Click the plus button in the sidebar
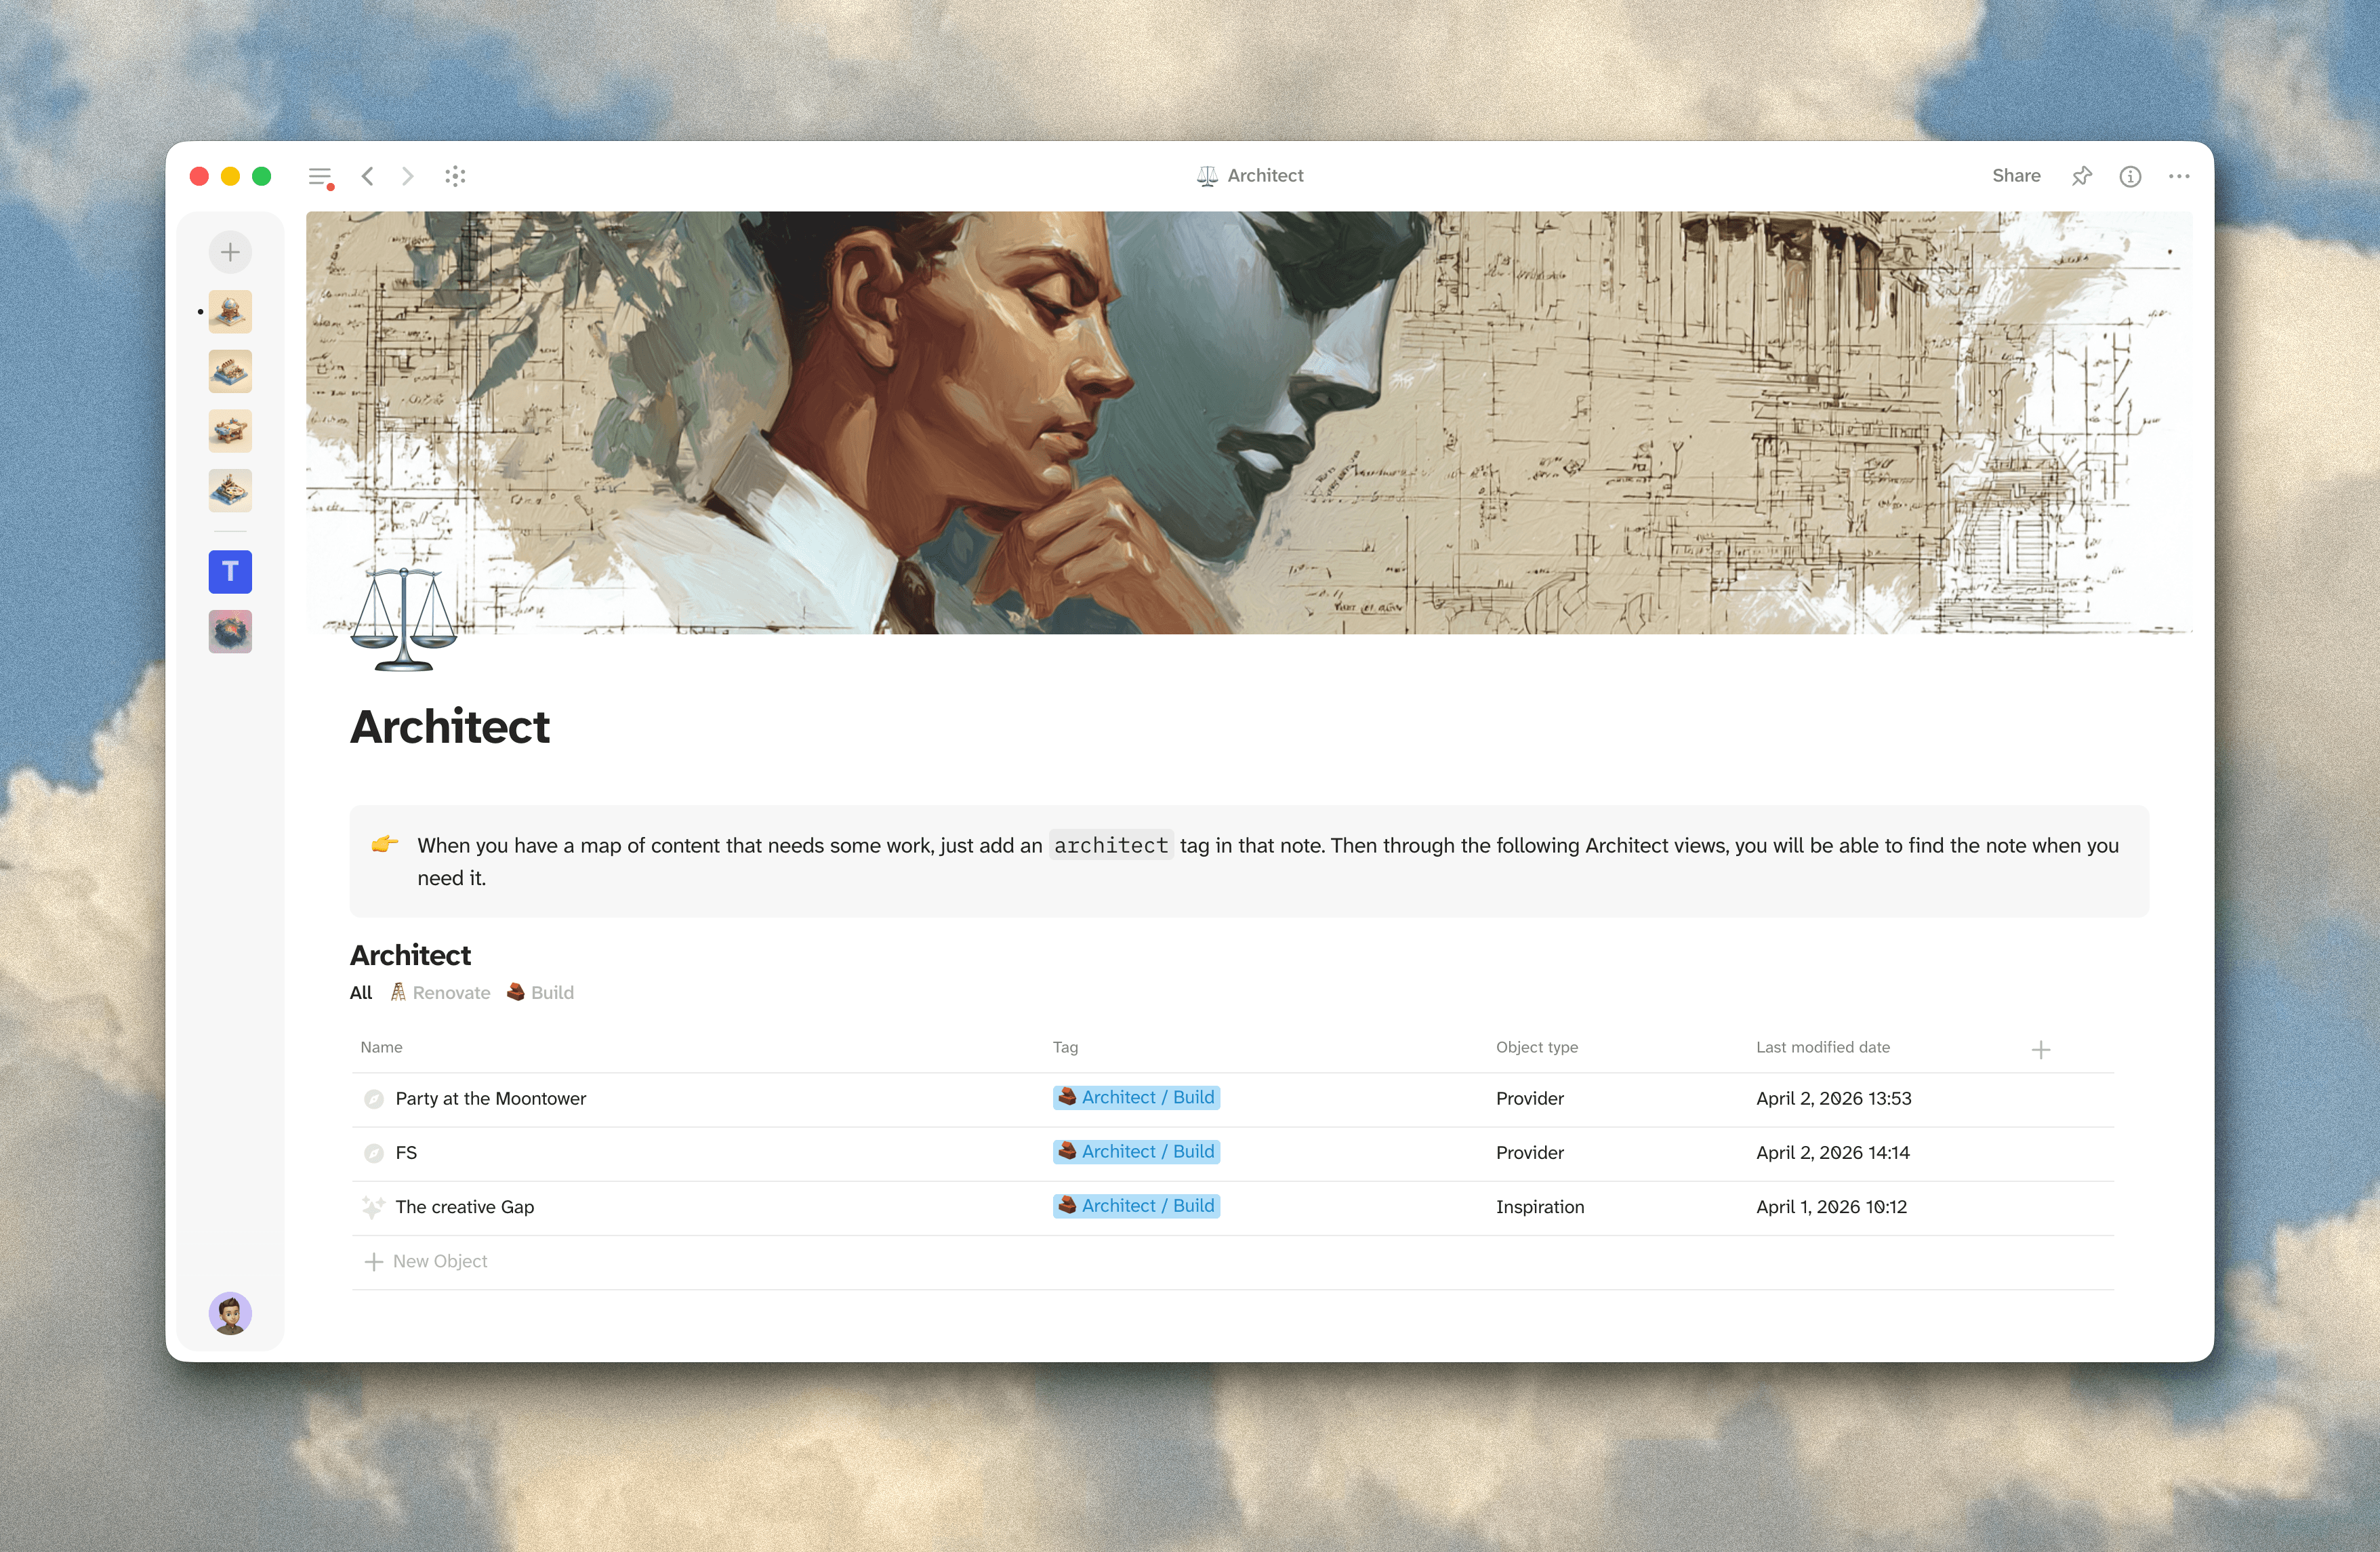The height and width of the screenshot is (1552, 2380). 230,252
